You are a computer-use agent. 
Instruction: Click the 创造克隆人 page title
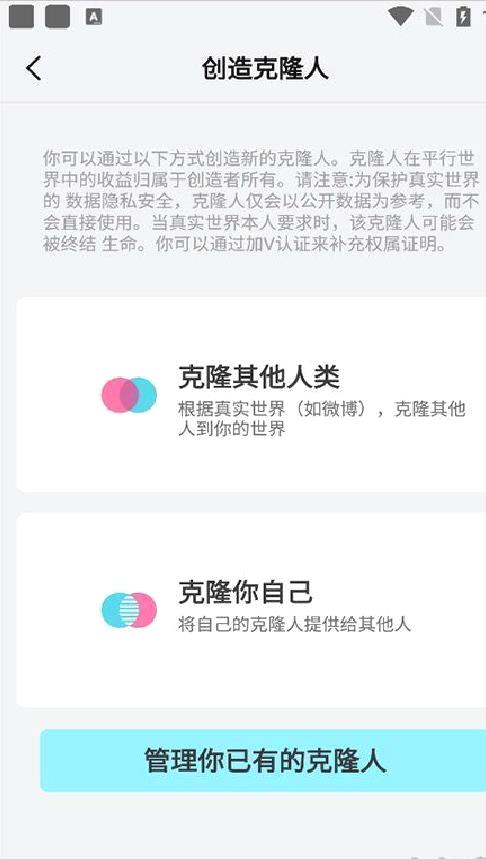(265, 70)
